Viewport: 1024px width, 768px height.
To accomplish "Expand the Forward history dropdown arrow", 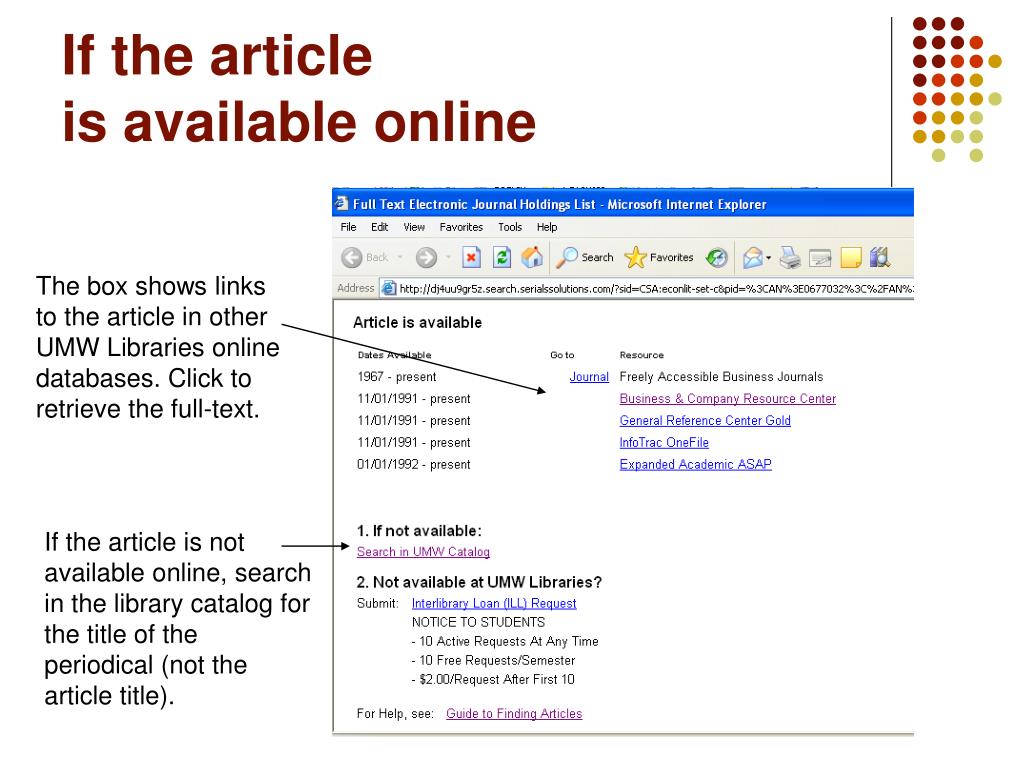I will 448,257.
